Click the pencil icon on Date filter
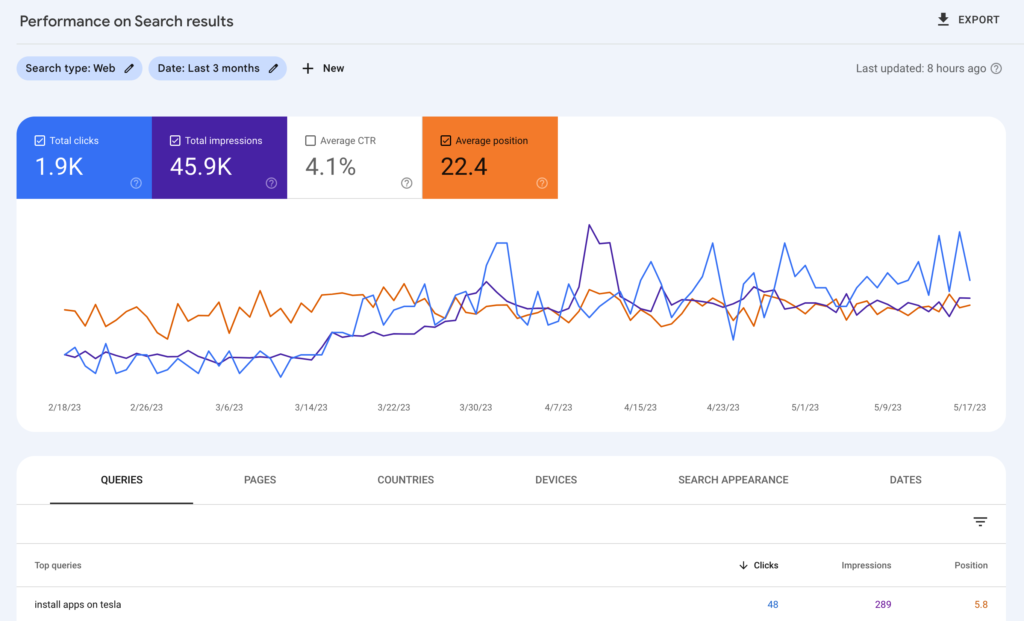1024x621 pixels. (273, 68)
